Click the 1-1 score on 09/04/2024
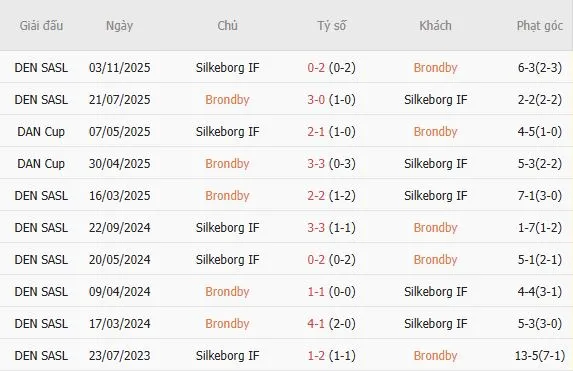The width and height of the screenshot is (573, 371). tap(316, 292)
